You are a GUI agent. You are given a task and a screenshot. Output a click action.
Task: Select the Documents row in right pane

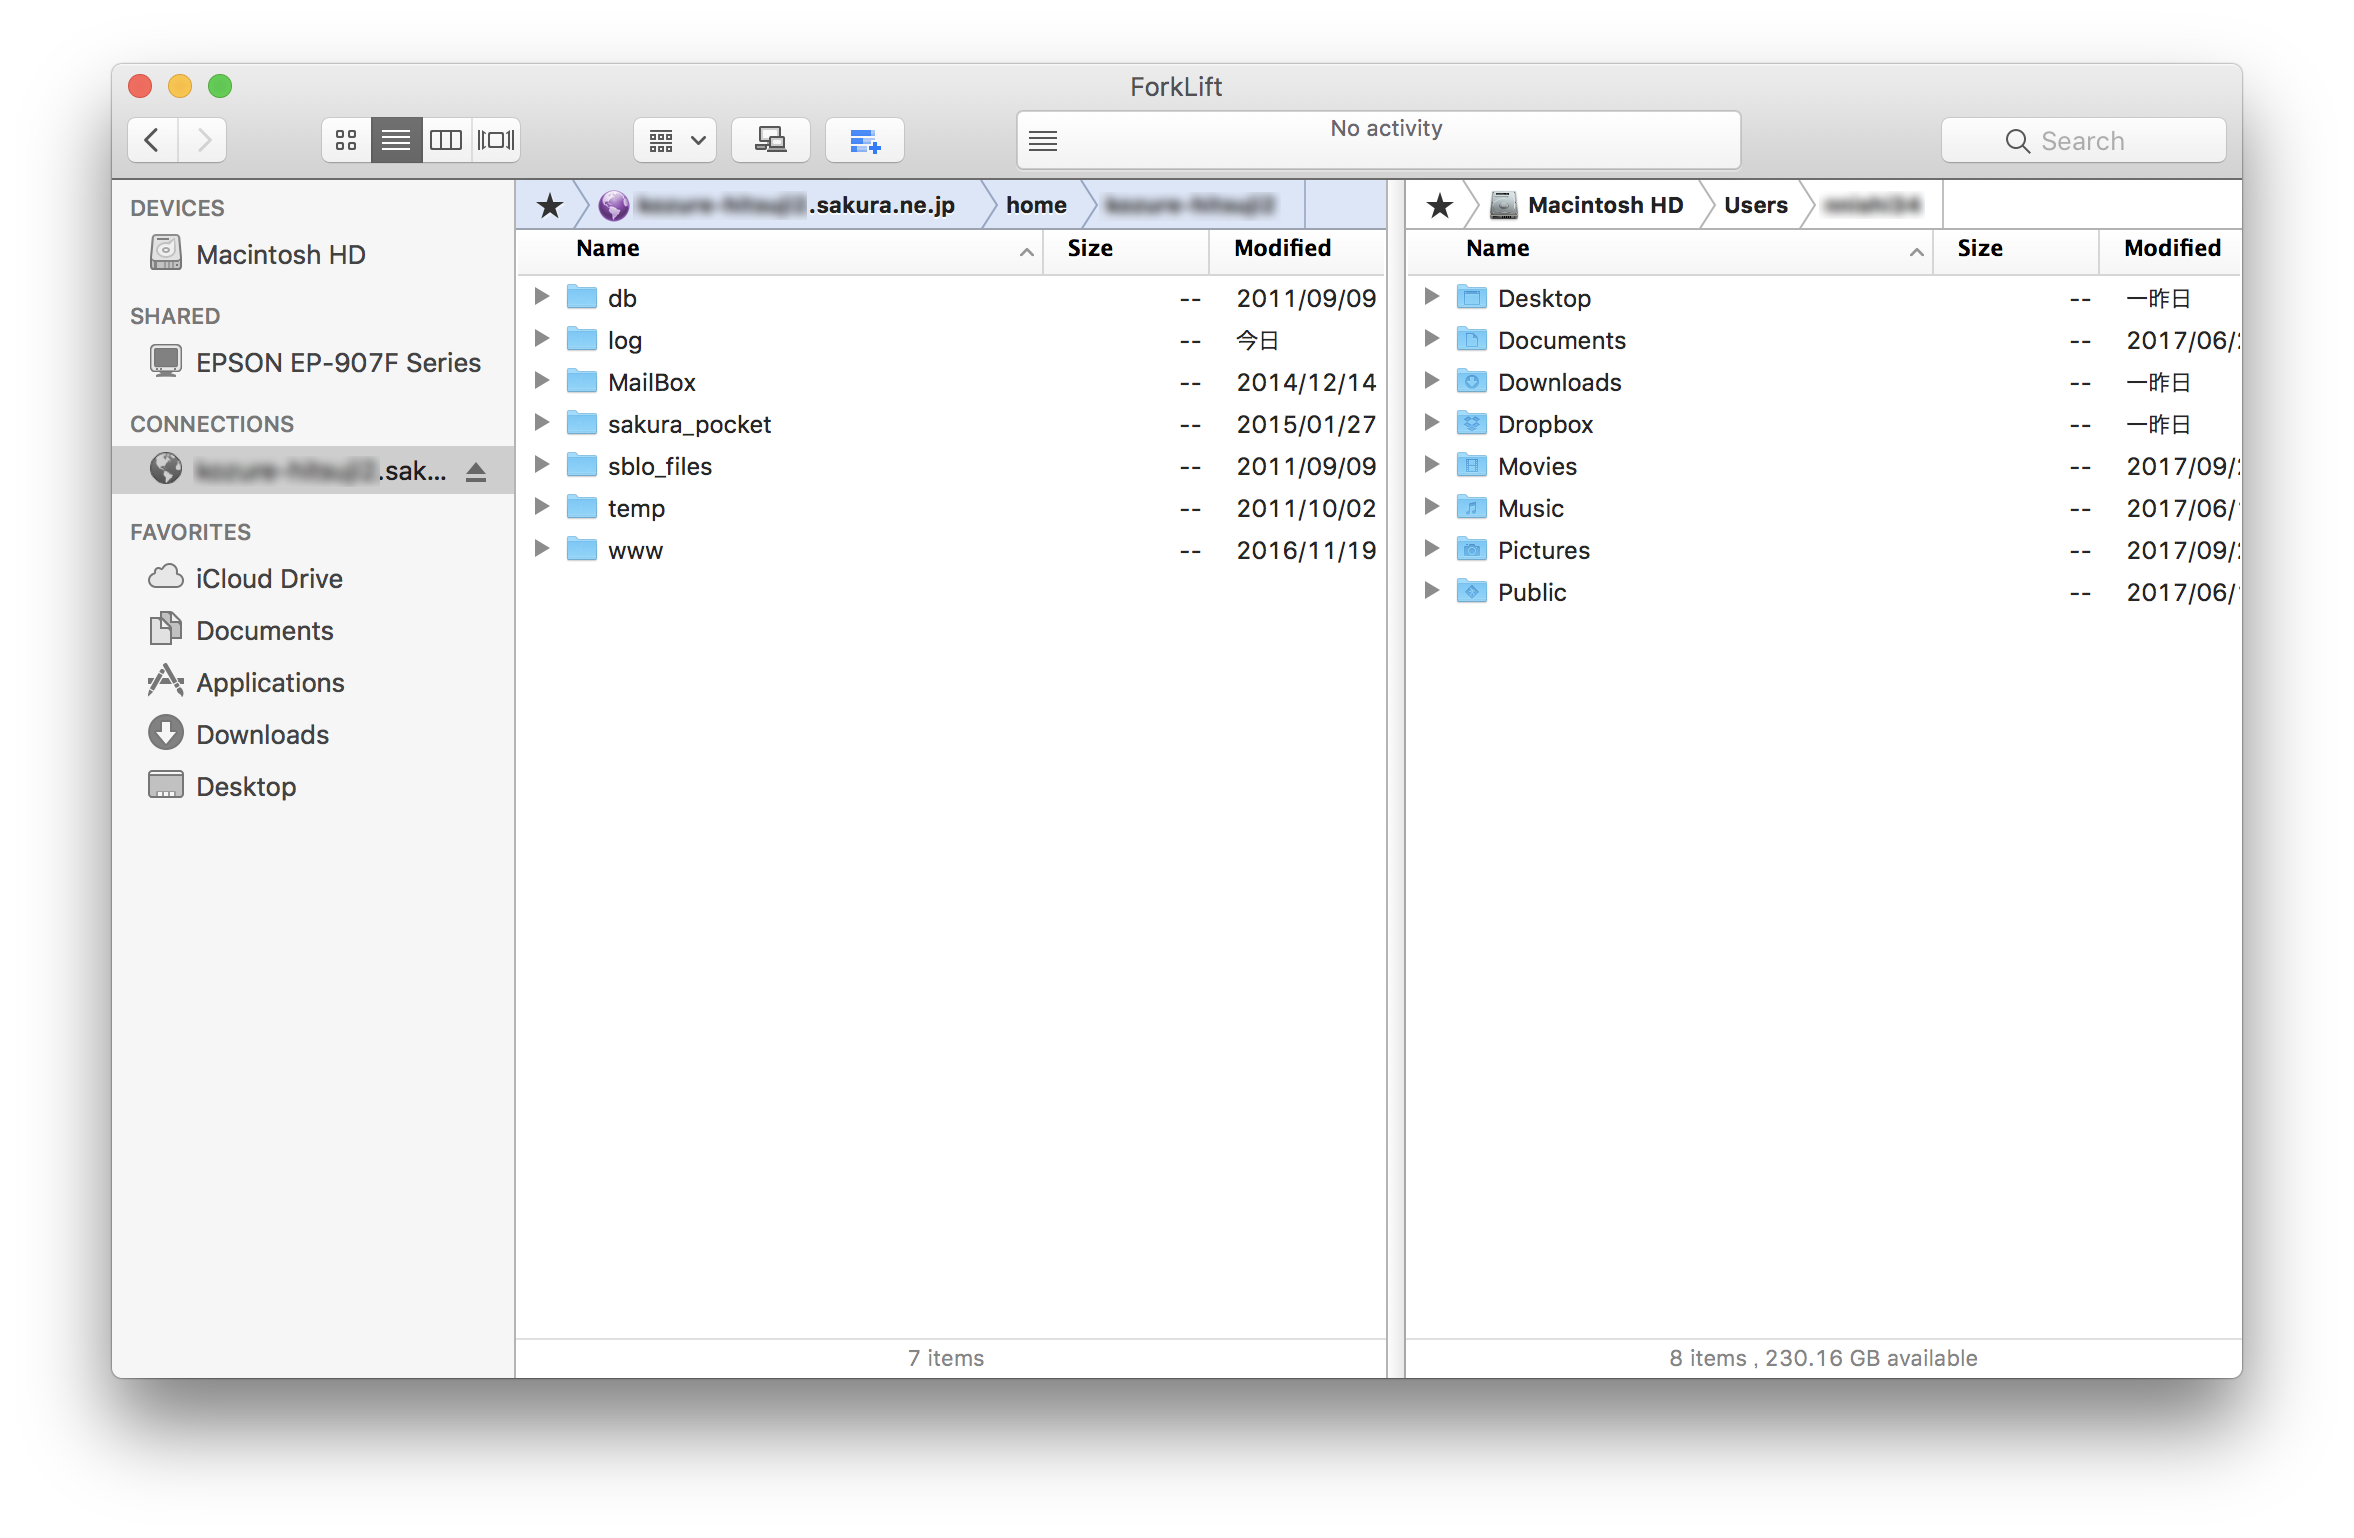click(1823, 340)
